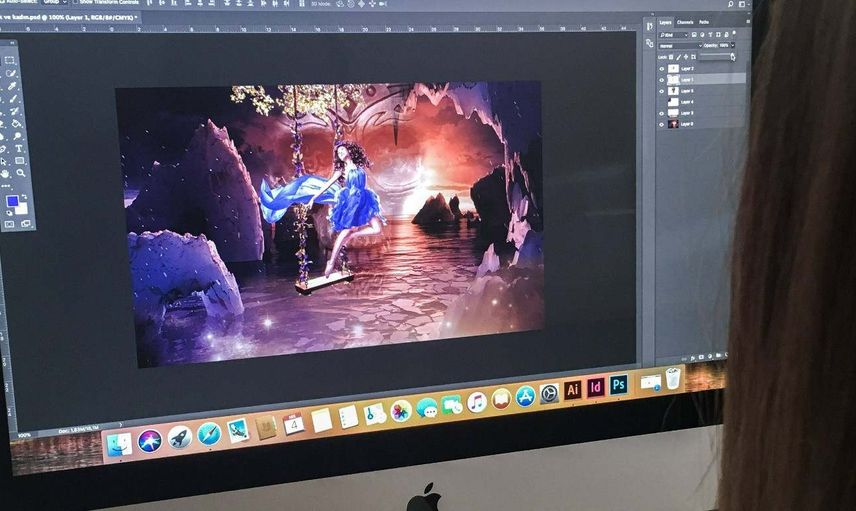
Task: Swap foreground and background colors
Action: click(x=25, y=196)
